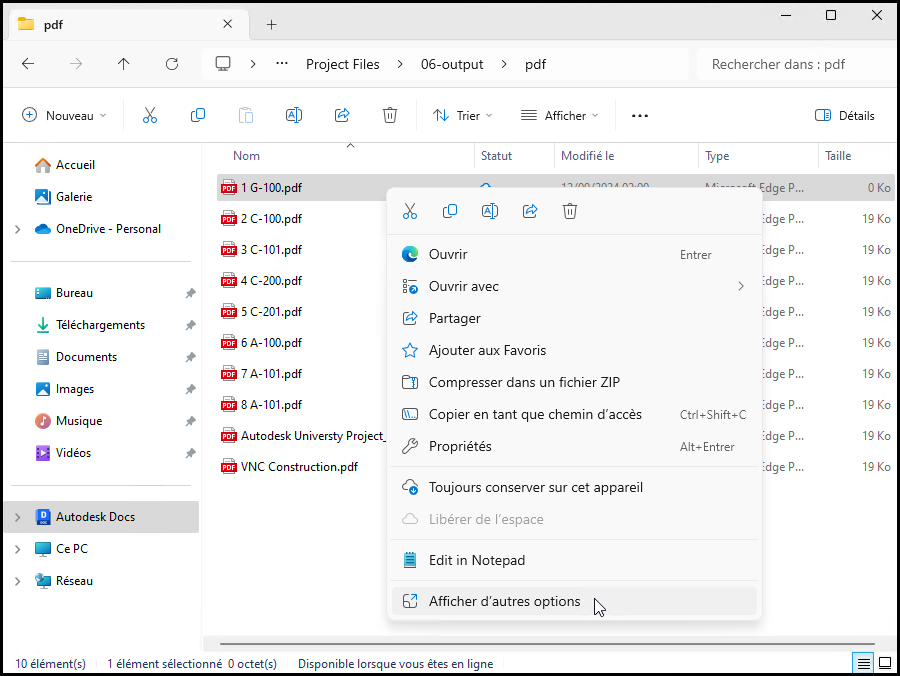Refresh the current folder
This screenshot has width=900, height=676.
pyautogui.click(x=172, y=64)
